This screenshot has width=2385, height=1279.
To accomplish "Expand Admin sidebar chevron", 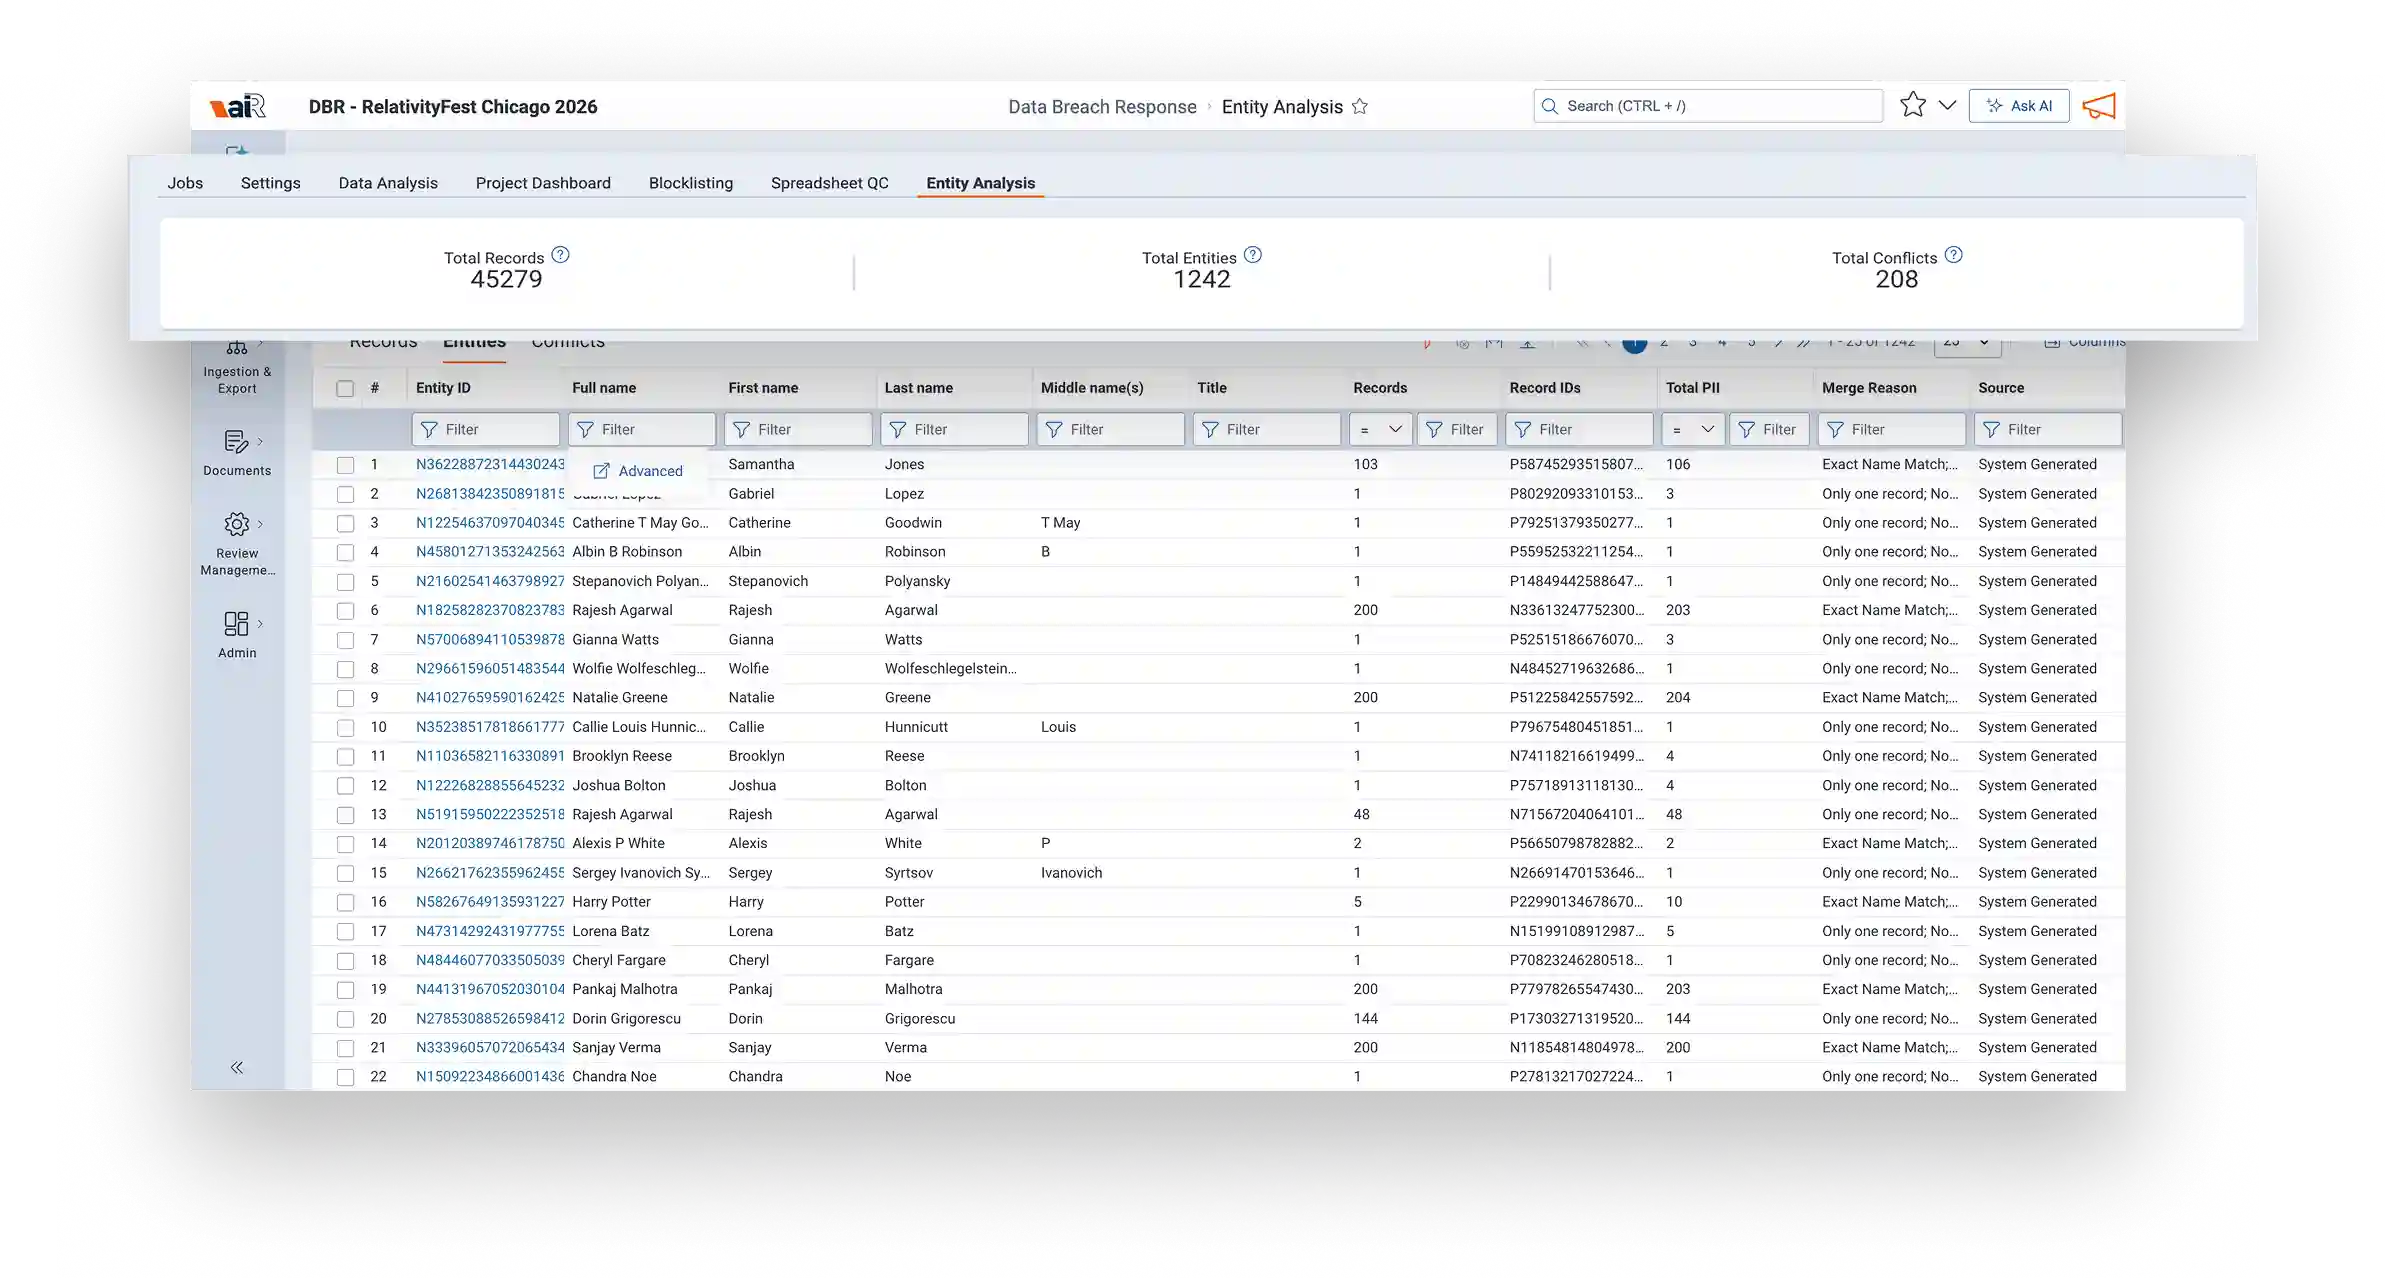I will point(260,623).
